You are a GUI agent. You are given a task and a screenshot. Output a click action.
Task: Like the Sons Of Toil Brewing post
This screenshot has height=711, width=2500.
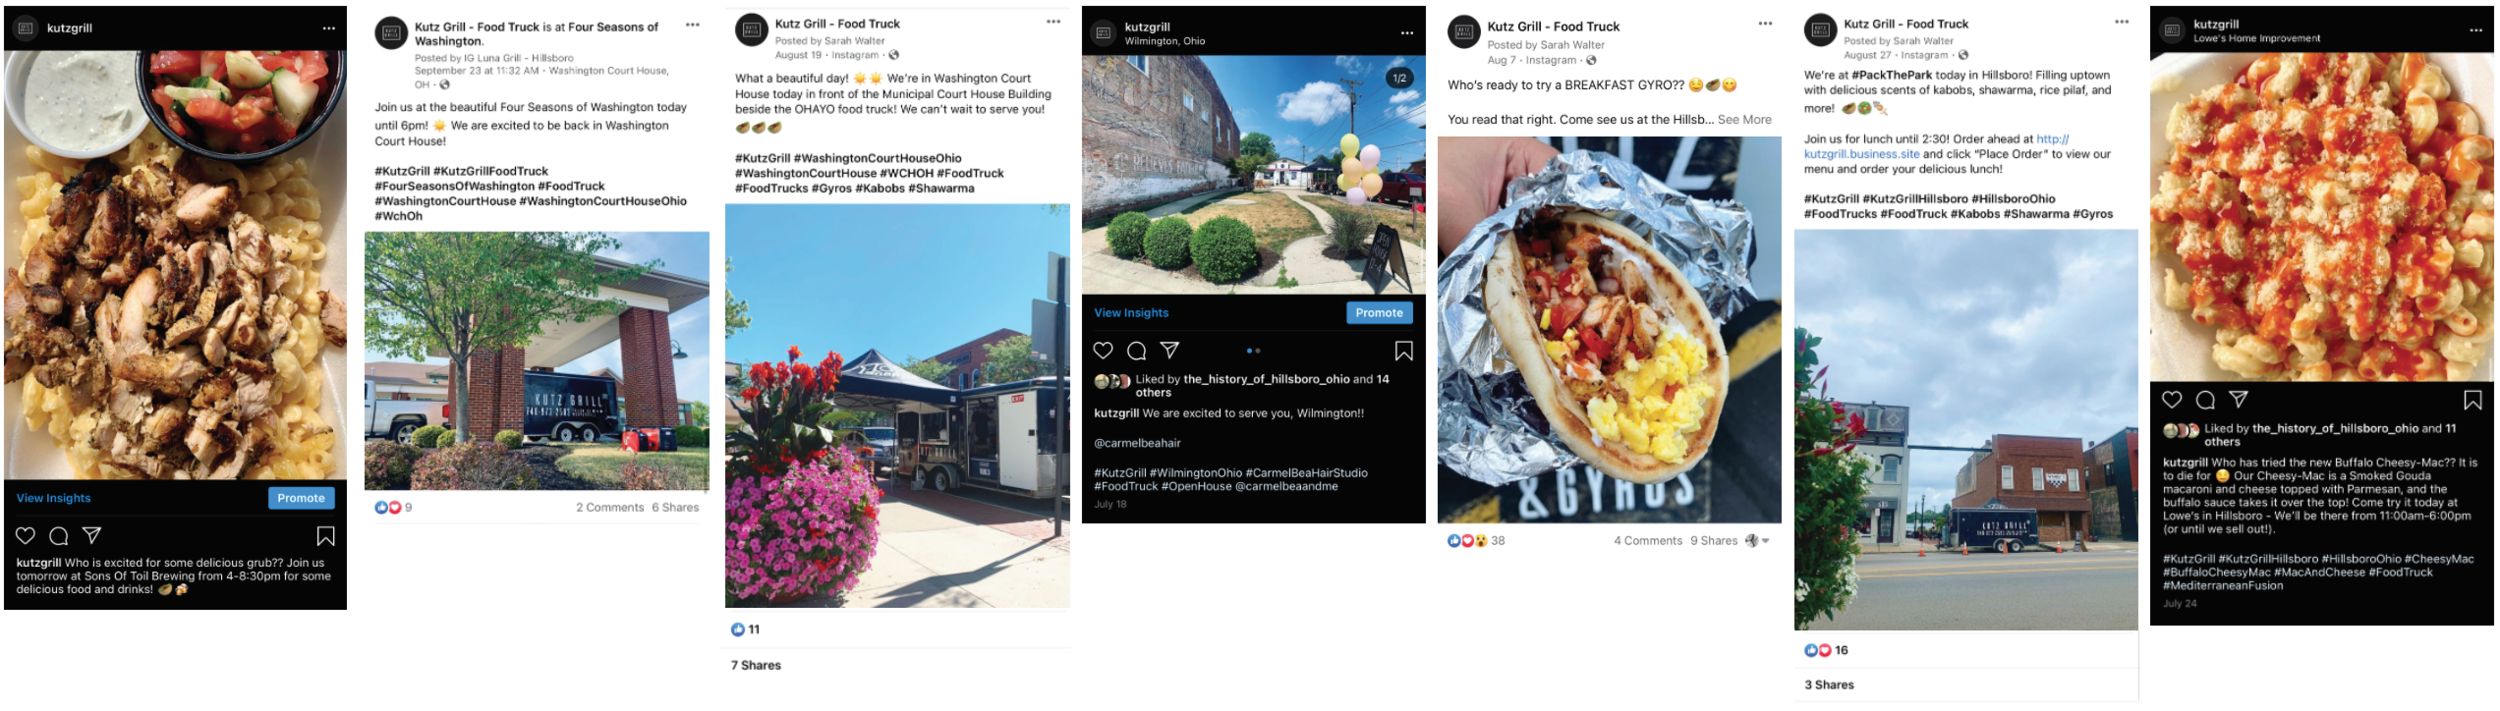(26, 536)
